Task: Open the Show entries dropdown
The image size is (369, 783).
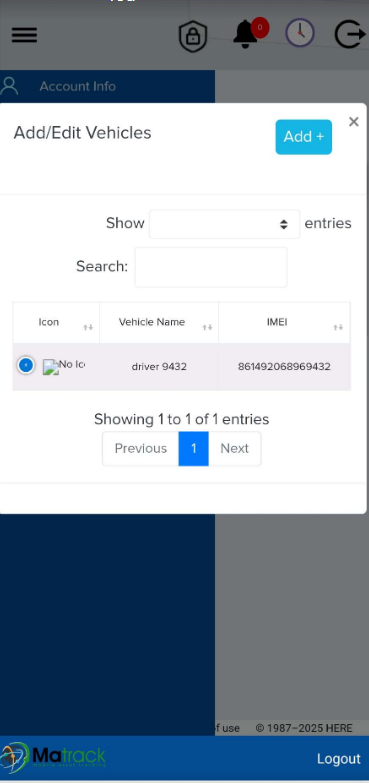Action: [224, 224]
